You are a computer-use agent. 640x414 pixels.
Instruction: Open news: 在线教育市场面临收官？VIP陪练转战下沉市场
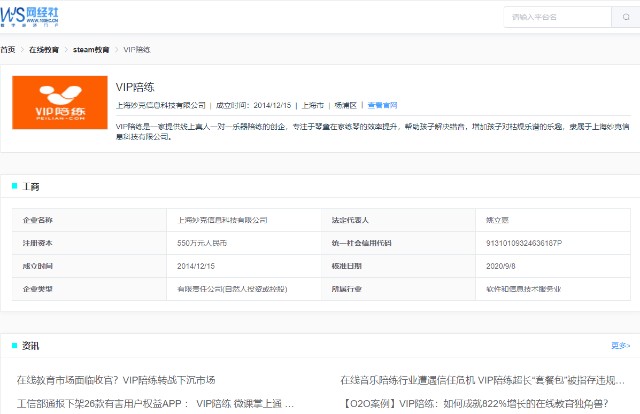tap(116, 380)
